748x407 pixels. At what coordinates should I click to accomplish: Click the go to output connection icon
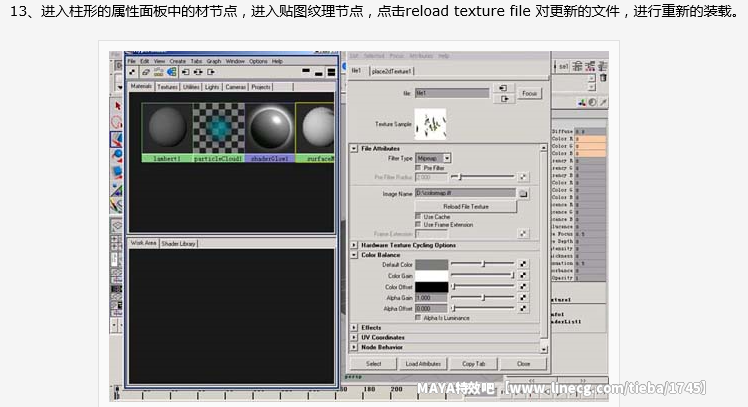pos(504,99)
